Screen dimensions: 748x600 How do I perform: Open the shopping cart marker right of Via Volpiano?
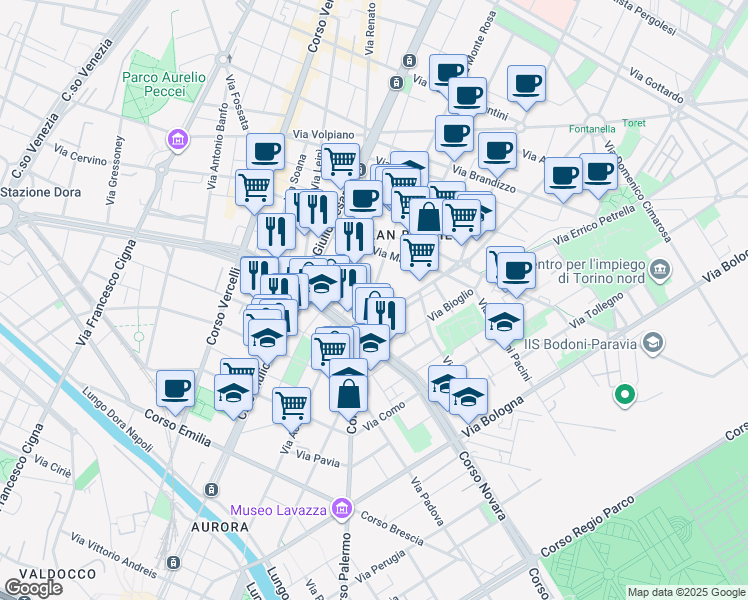pos(340,160)
